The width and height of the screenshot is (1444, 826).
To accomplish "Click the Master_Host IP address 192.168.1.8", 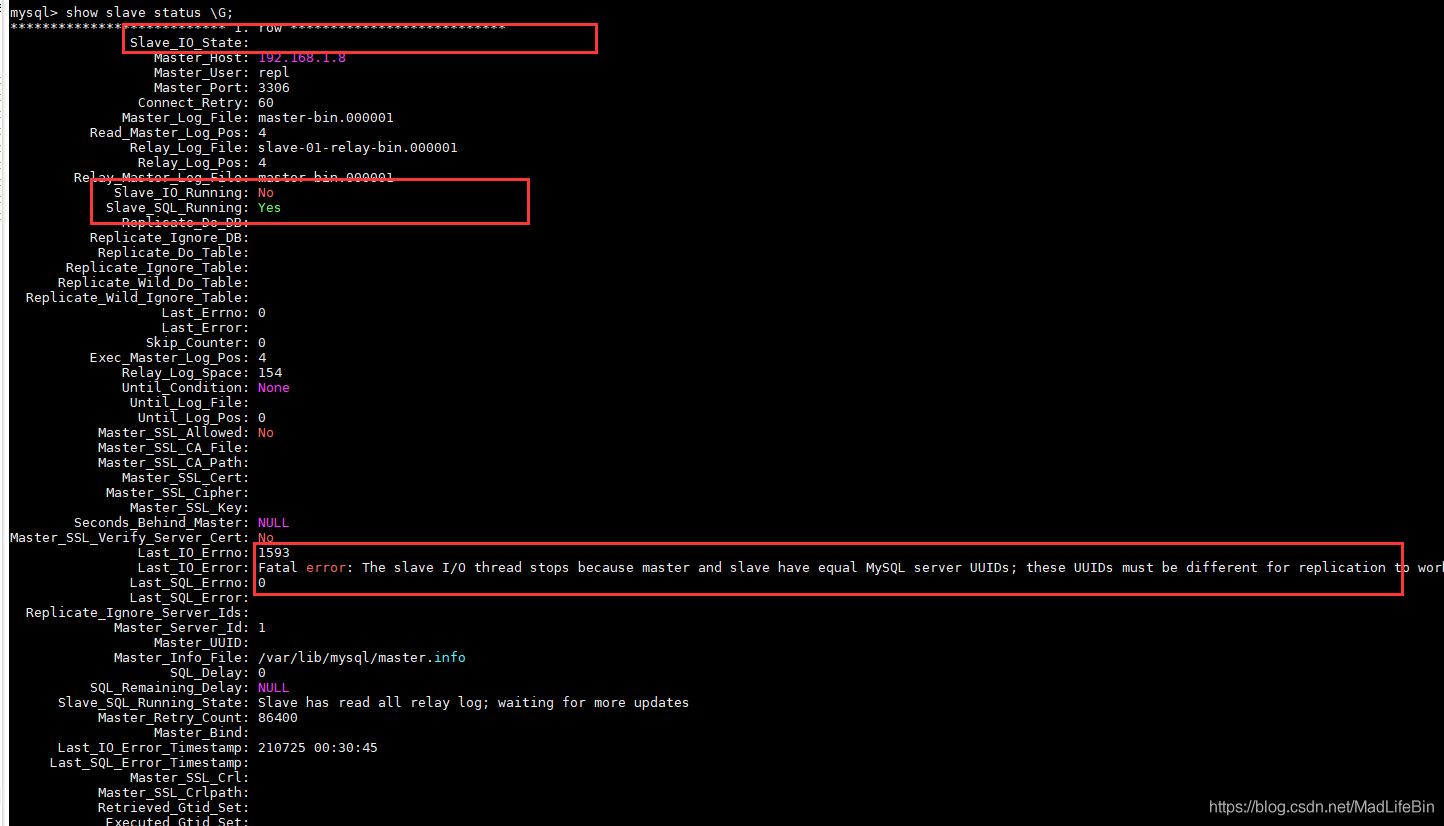I will click(301, 58).
